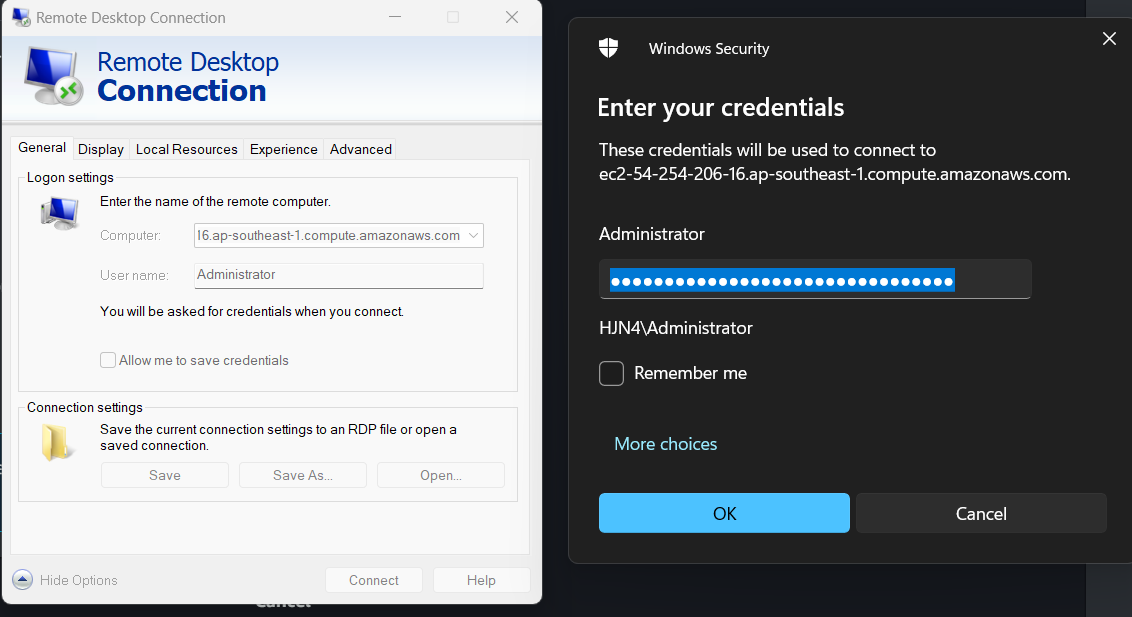
Task: Click the Hide Options arrow icon
Action: click(23, 580)
